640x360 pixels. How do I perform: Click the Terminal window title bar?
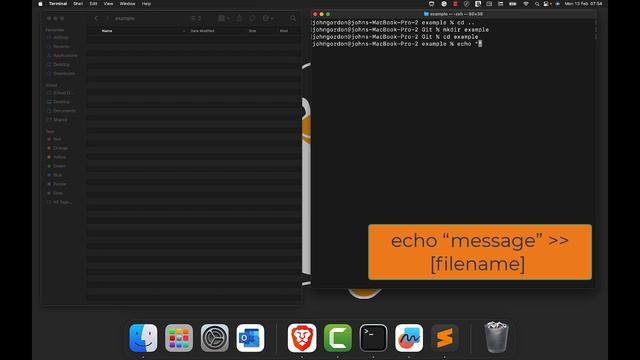point(453,14)
